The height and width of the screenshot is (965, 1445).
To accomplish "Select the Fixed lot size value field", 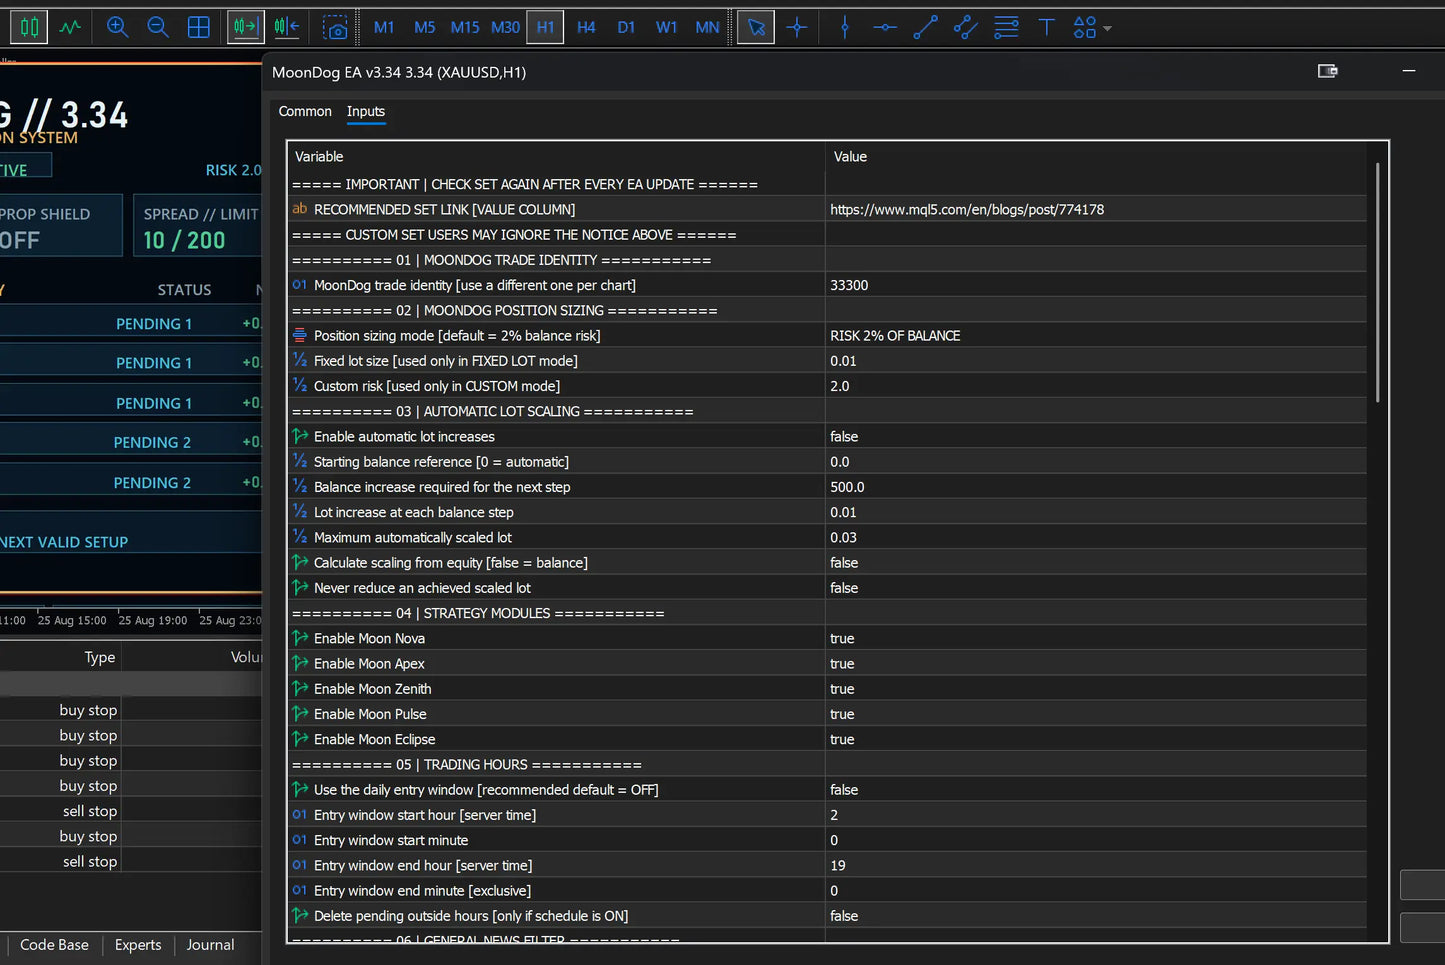I will (x=1096, y=361).
